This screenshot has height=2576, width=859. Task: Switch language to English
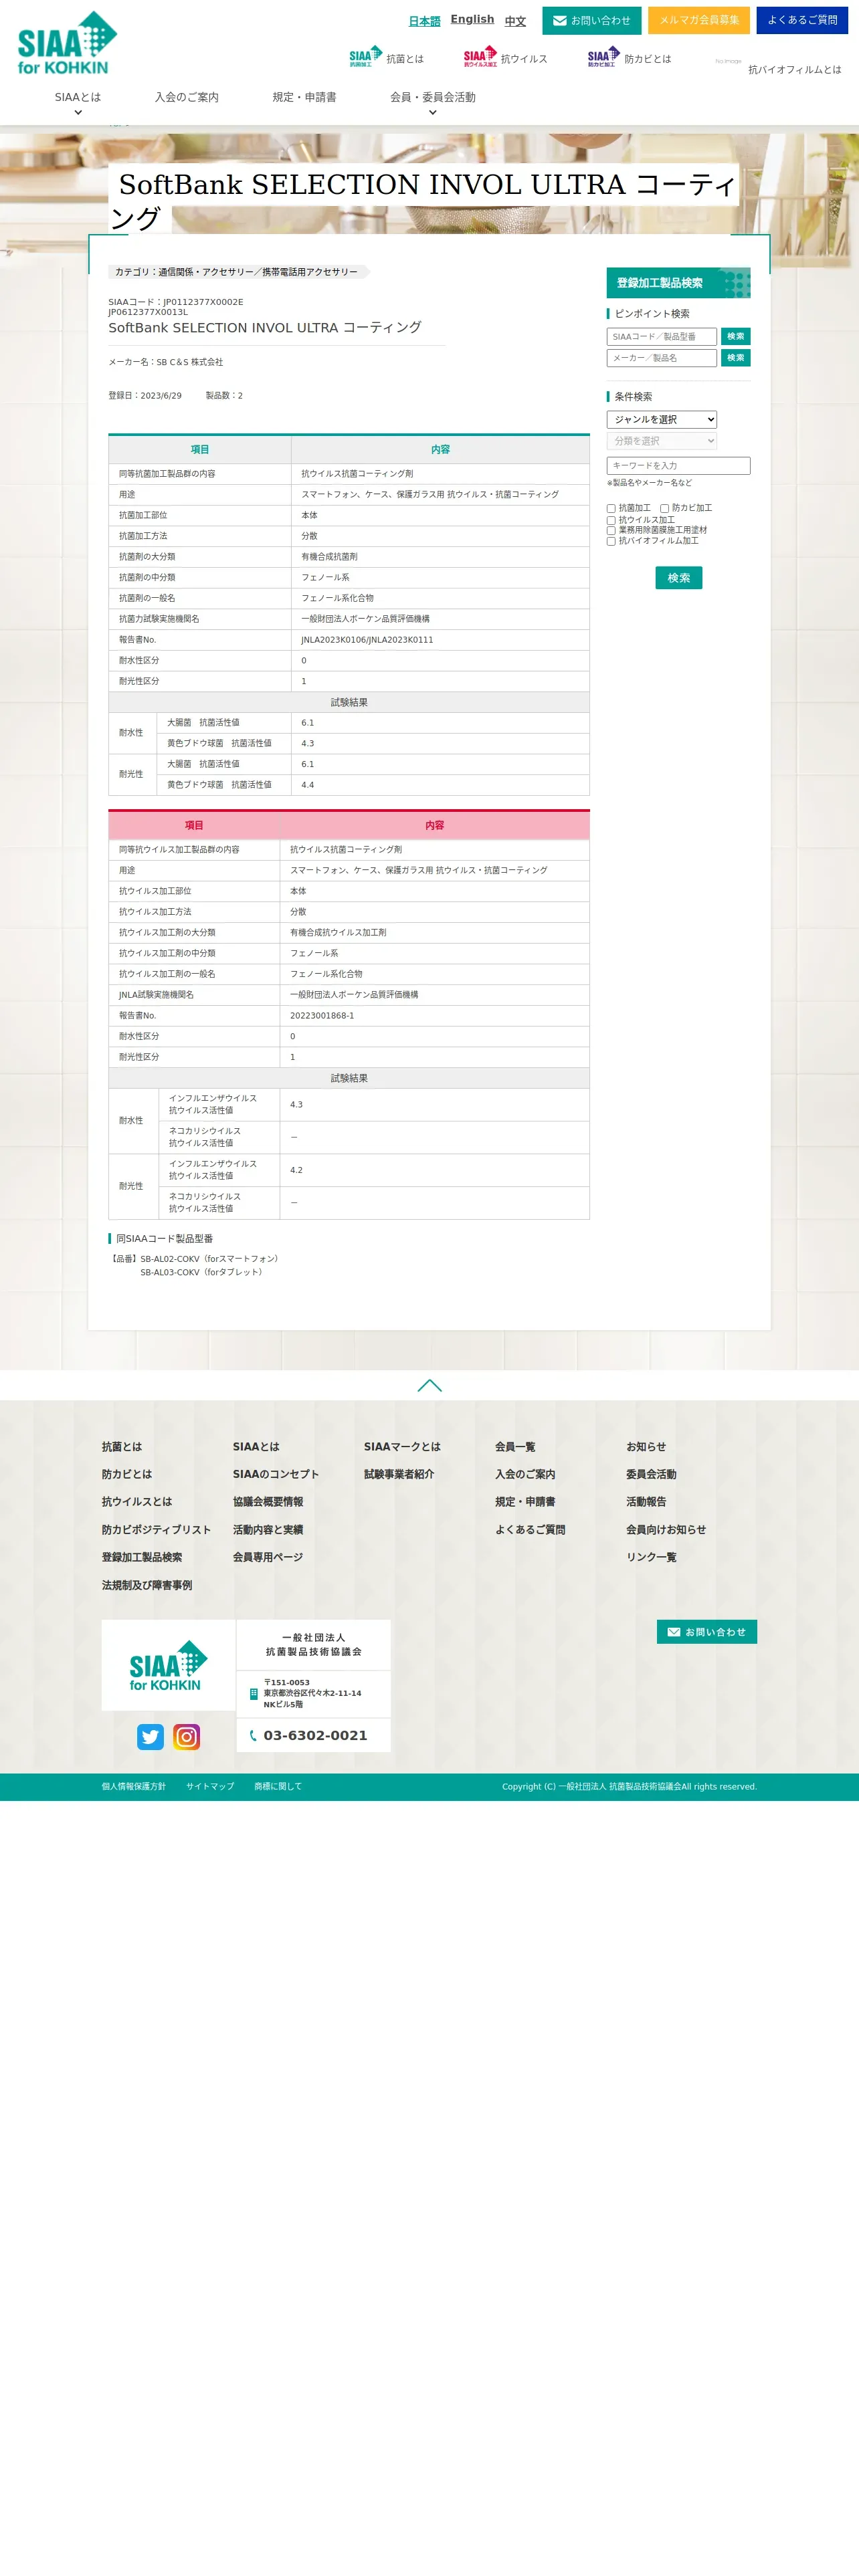click(472, 19)
